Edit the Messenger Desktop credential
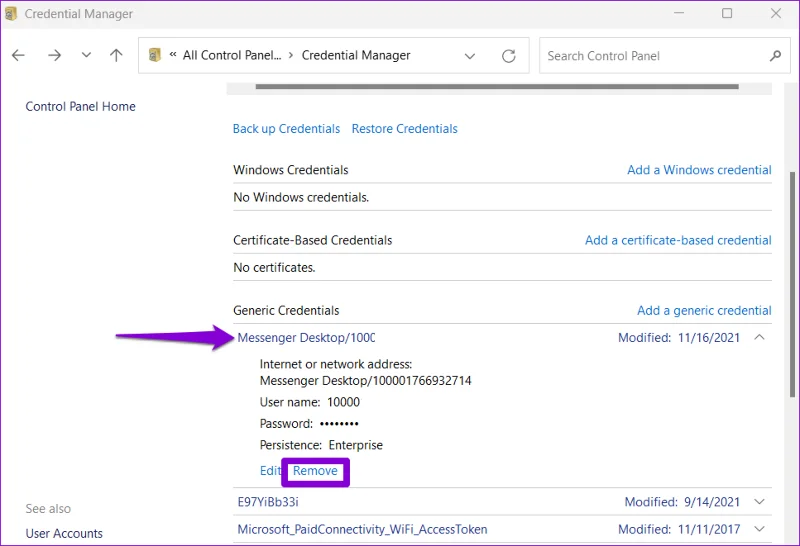Screen dimensions: 800x546 269,470
